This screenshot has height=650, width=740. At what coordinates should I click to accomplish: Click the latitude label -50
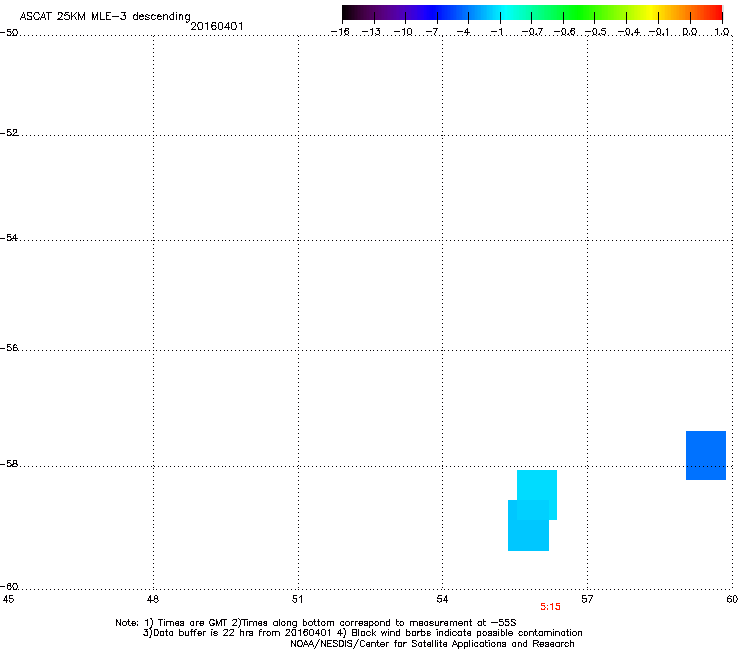9,33
